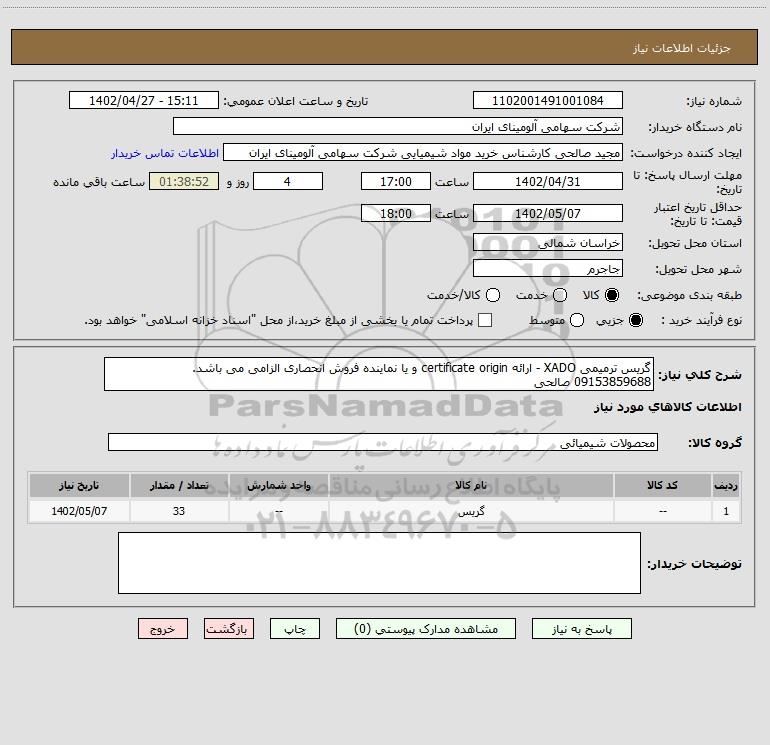Click the تاریخ نیاز column header
The width and height of the screenshot is (770, 745).
coord(79,485)
